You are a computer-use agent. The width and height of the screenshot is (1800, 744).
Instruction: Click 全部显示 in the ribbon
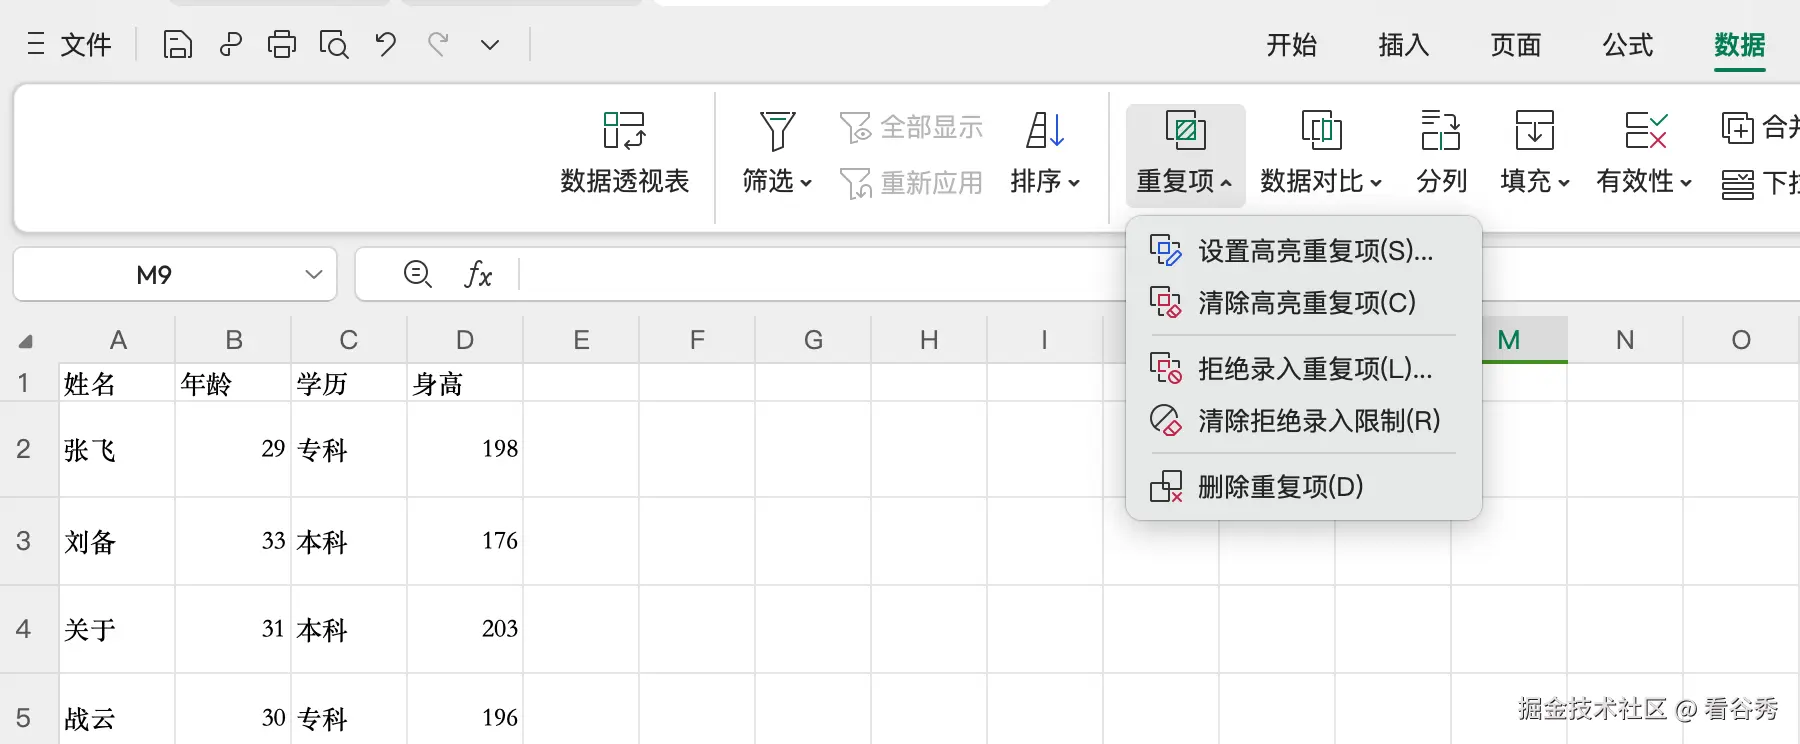click(x=911, y=127)
